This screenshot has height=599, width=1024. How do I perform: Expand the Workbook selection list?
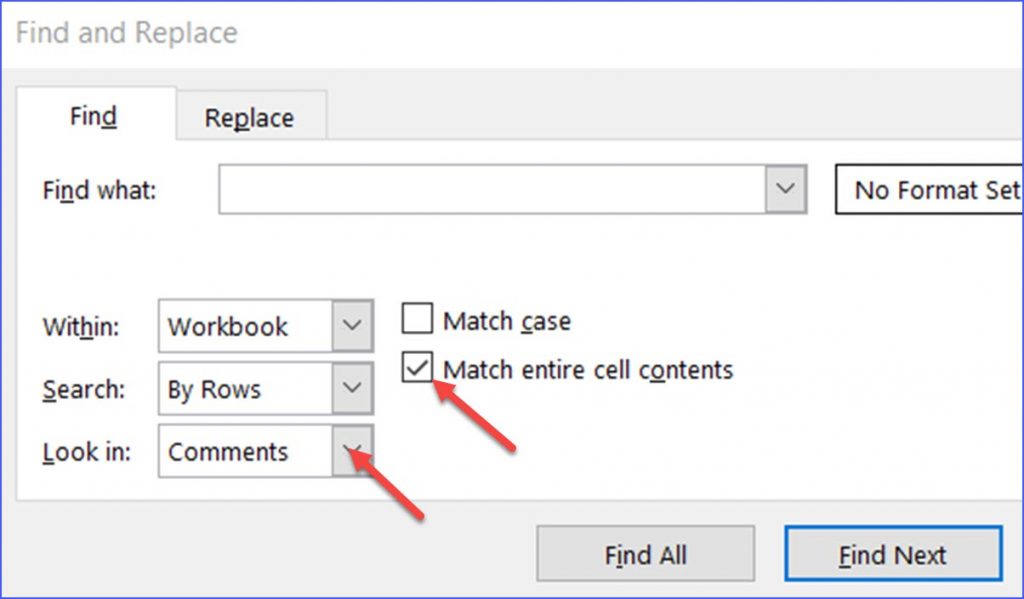(x=351, y=326)
